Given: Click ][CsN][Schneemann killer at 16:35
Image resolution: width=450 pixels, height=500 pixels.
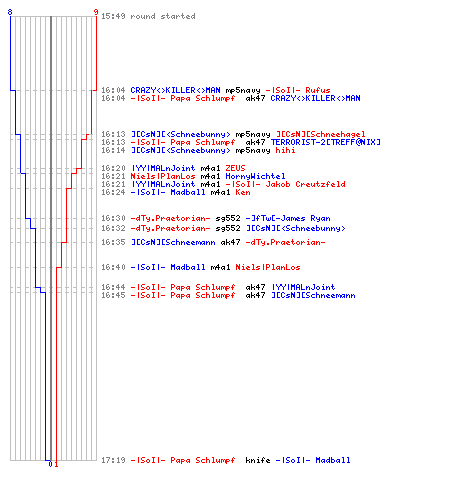Looking at the screenshot, I should coord(173,242).
